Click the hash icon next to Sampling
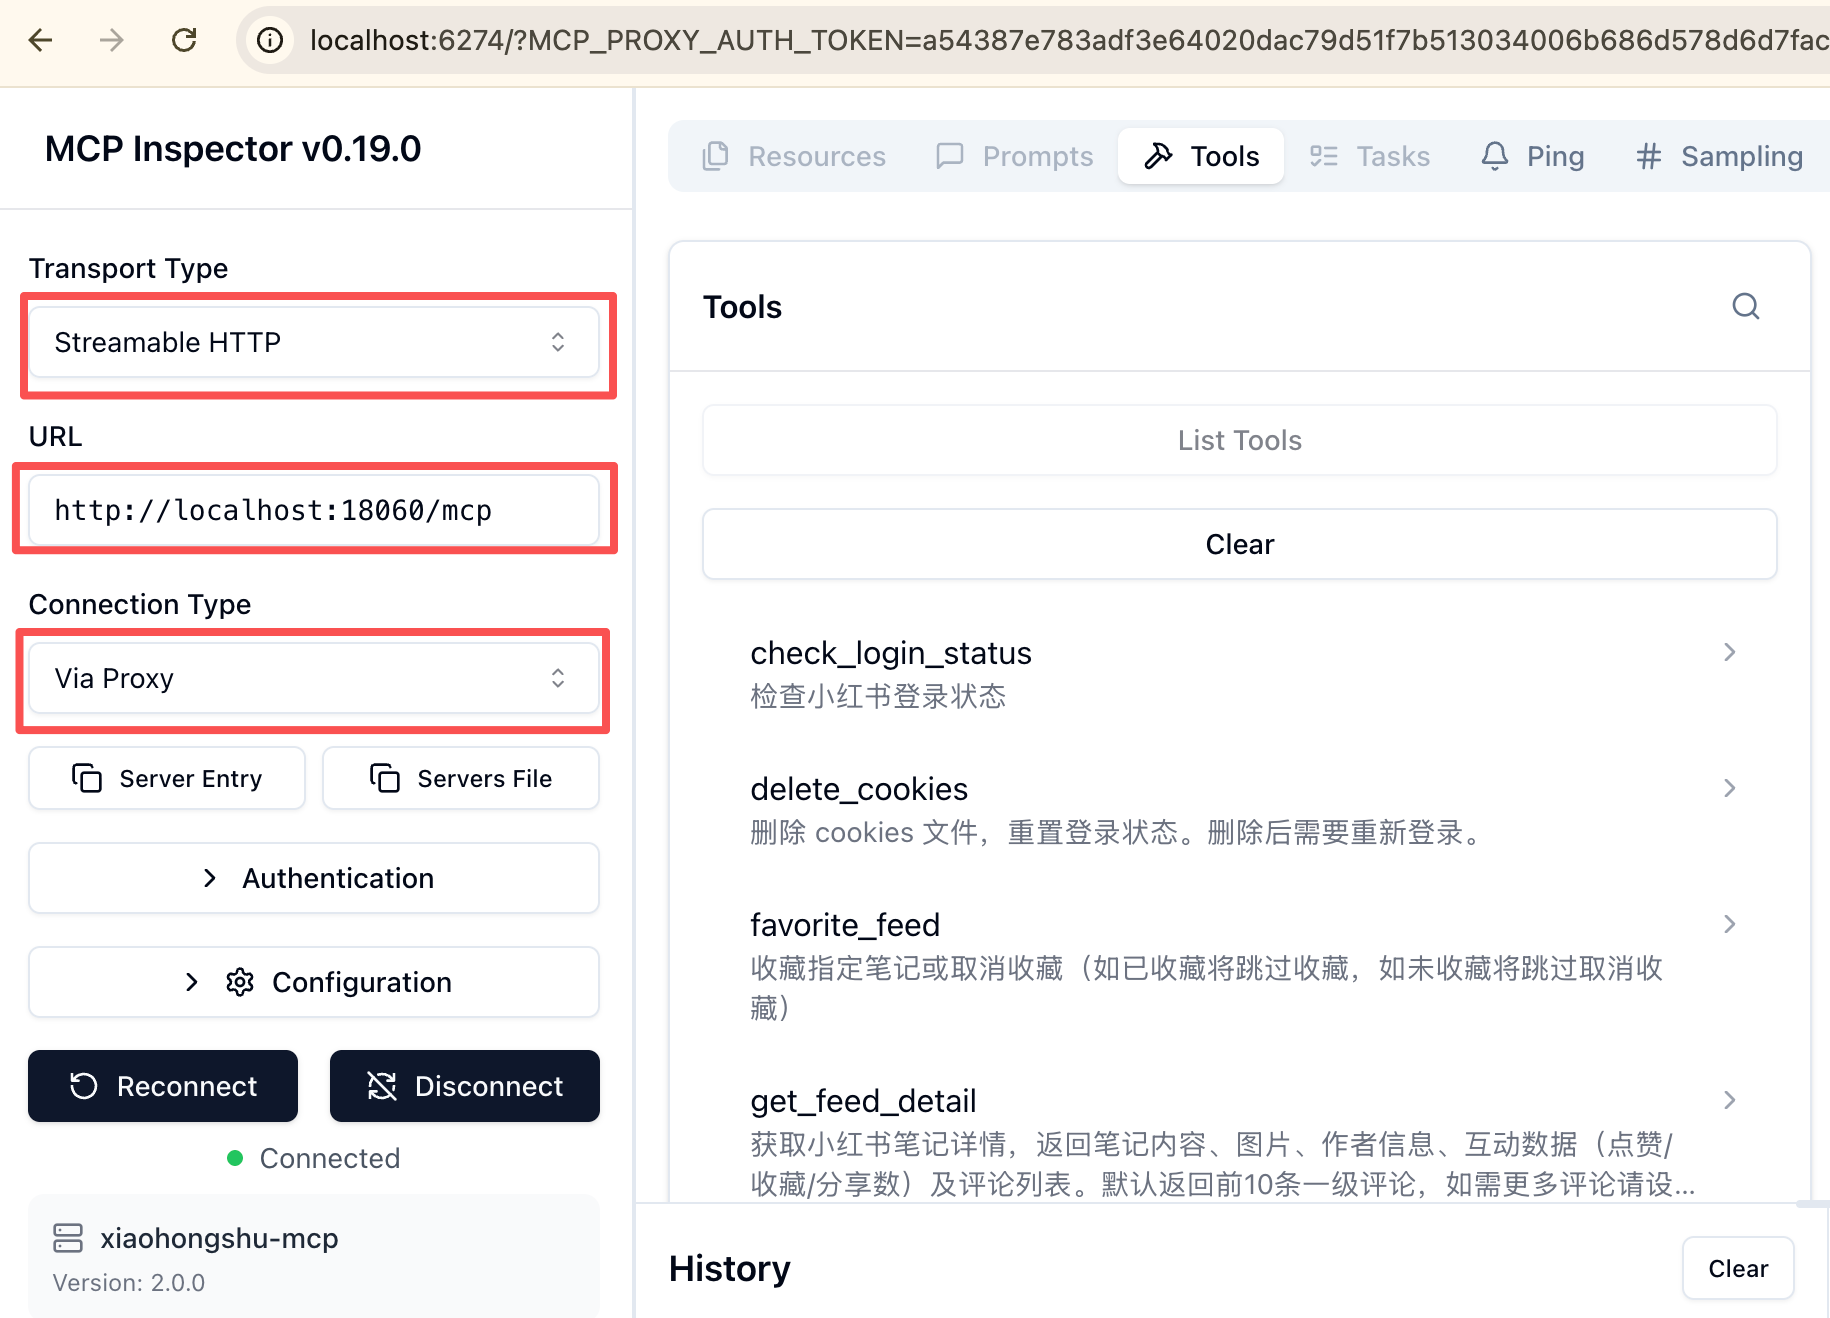1830x1318 pixels. (1648, 156)
